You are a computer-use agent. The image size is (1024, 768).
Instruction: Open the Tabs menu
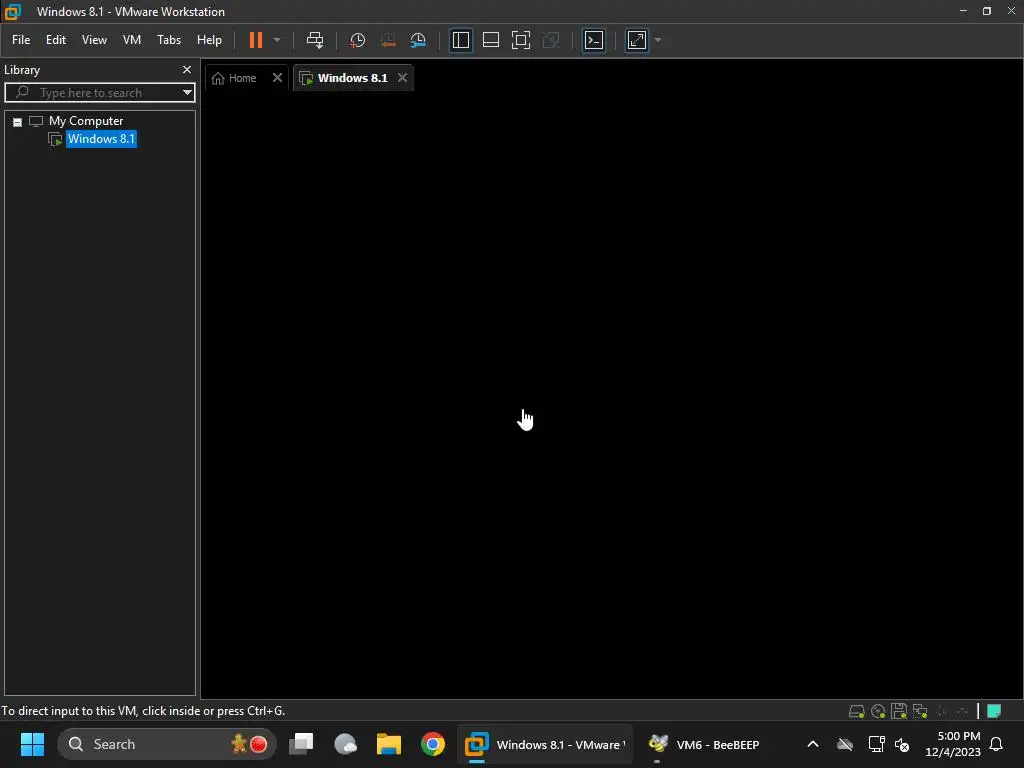point(168,40)
